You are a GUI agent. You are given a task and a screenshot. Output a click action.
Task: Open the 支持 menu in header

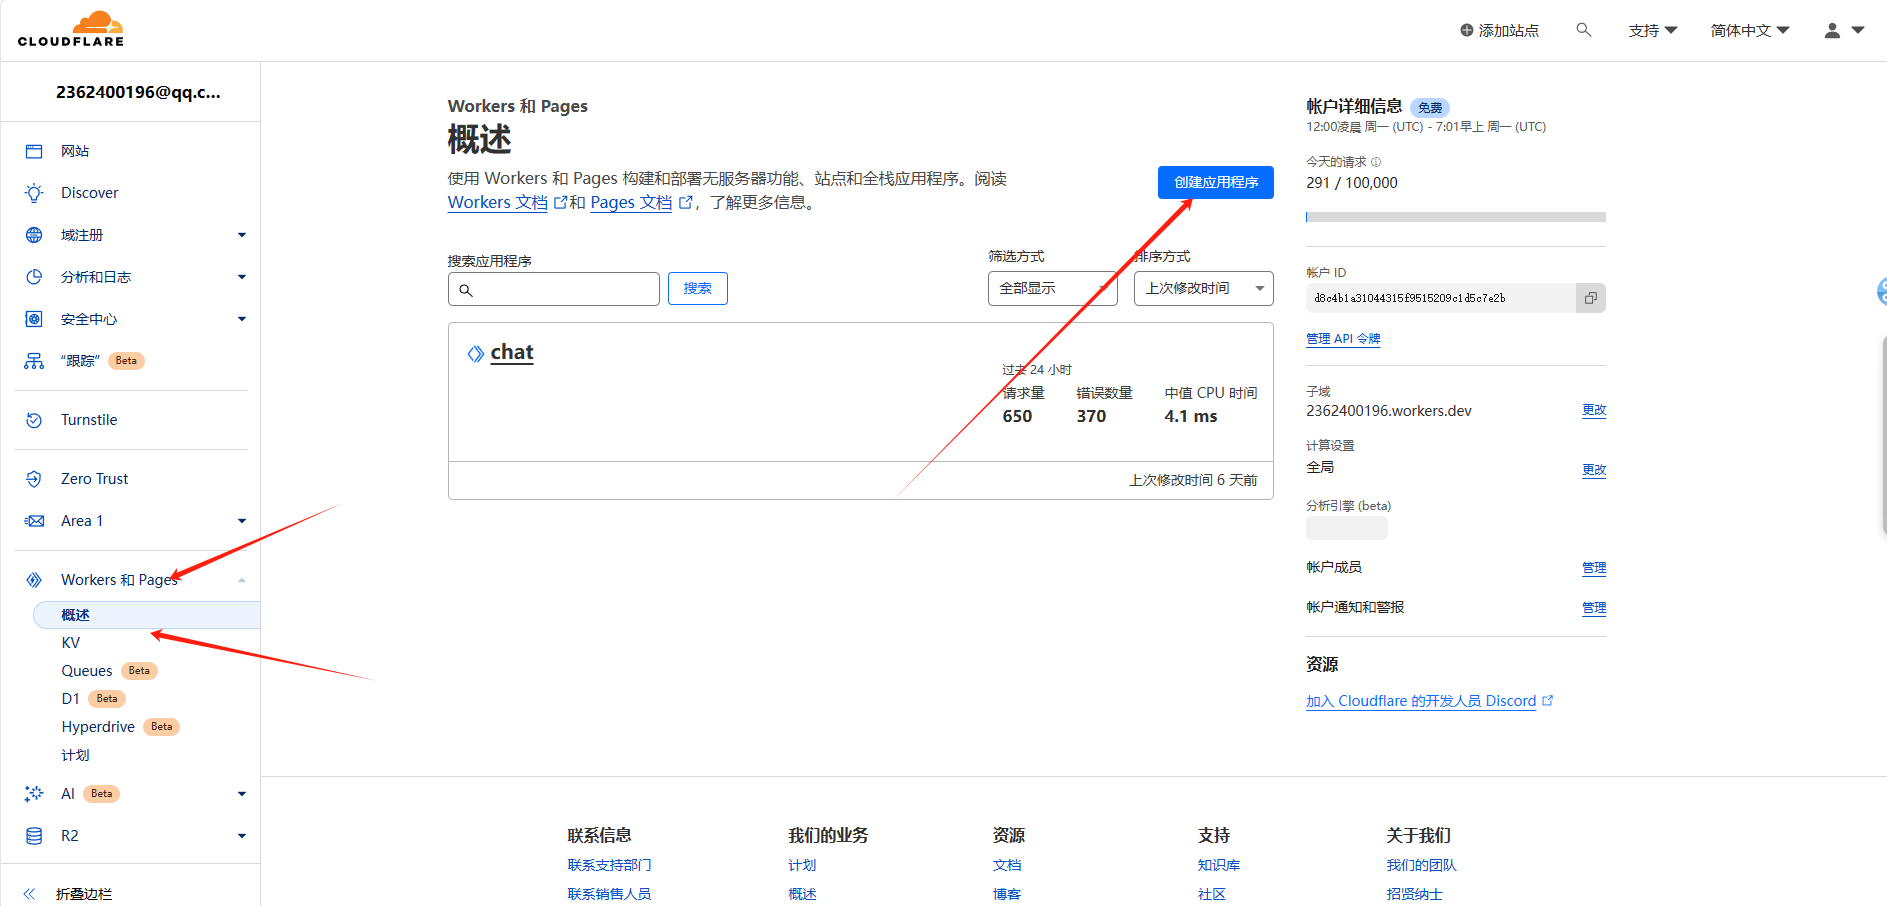pyautogui.click(x=1652, y=31)
